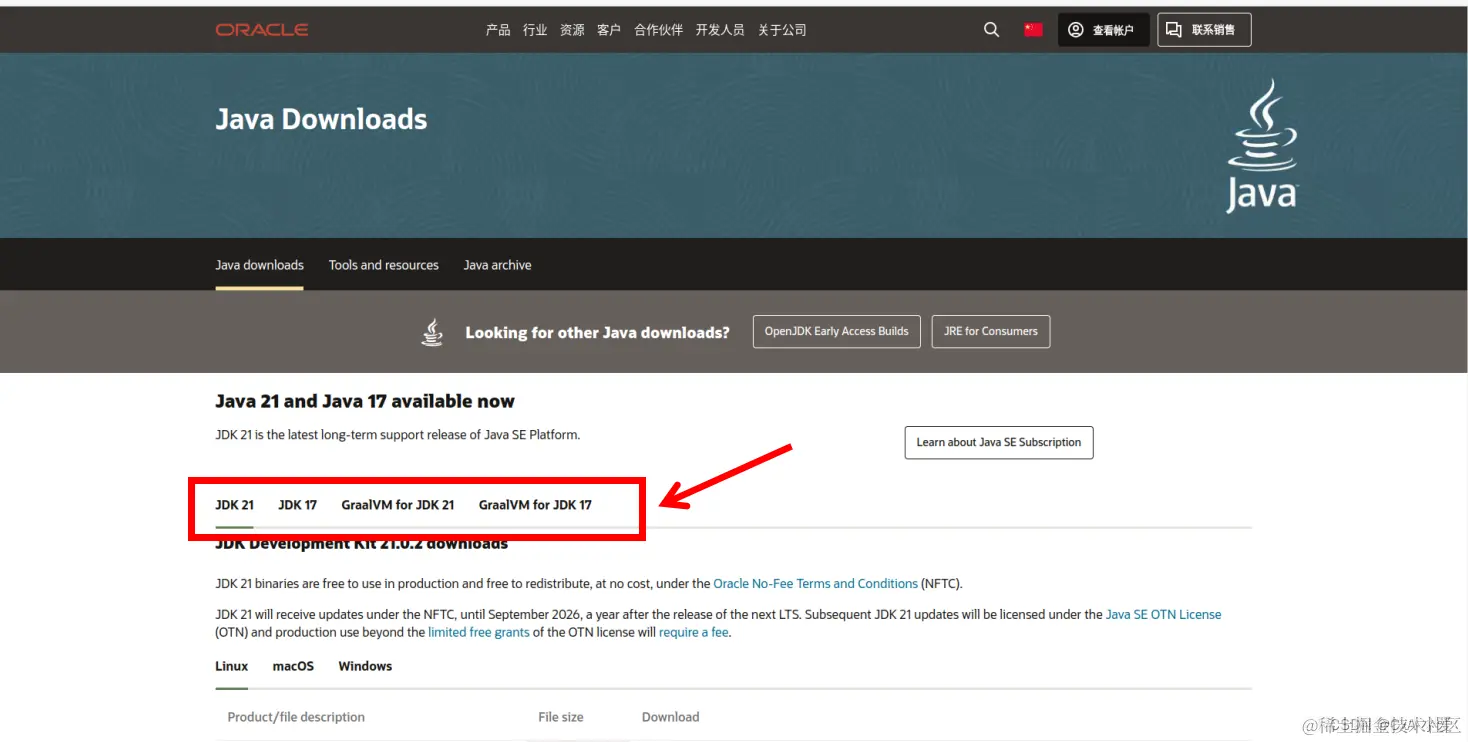Open the 客户 menu
Viewport: 1468px width, 742px height.
(609, 30)
